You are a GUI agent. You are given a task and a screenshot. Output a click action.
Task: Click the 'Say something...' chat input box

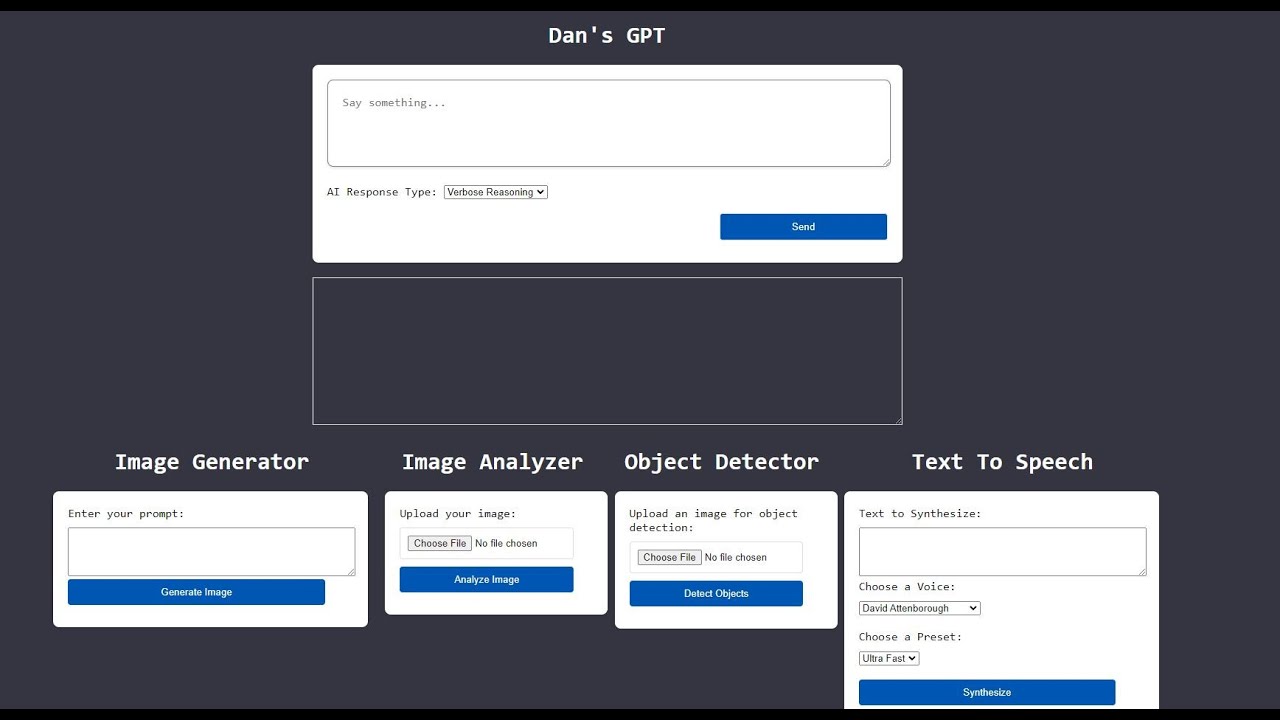click(608, 123)
